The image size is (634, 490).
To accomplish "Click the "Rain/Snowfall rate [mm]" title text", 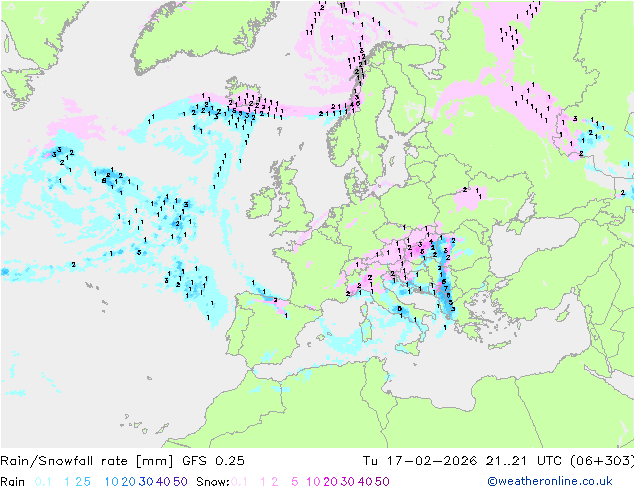I will 87,461.
